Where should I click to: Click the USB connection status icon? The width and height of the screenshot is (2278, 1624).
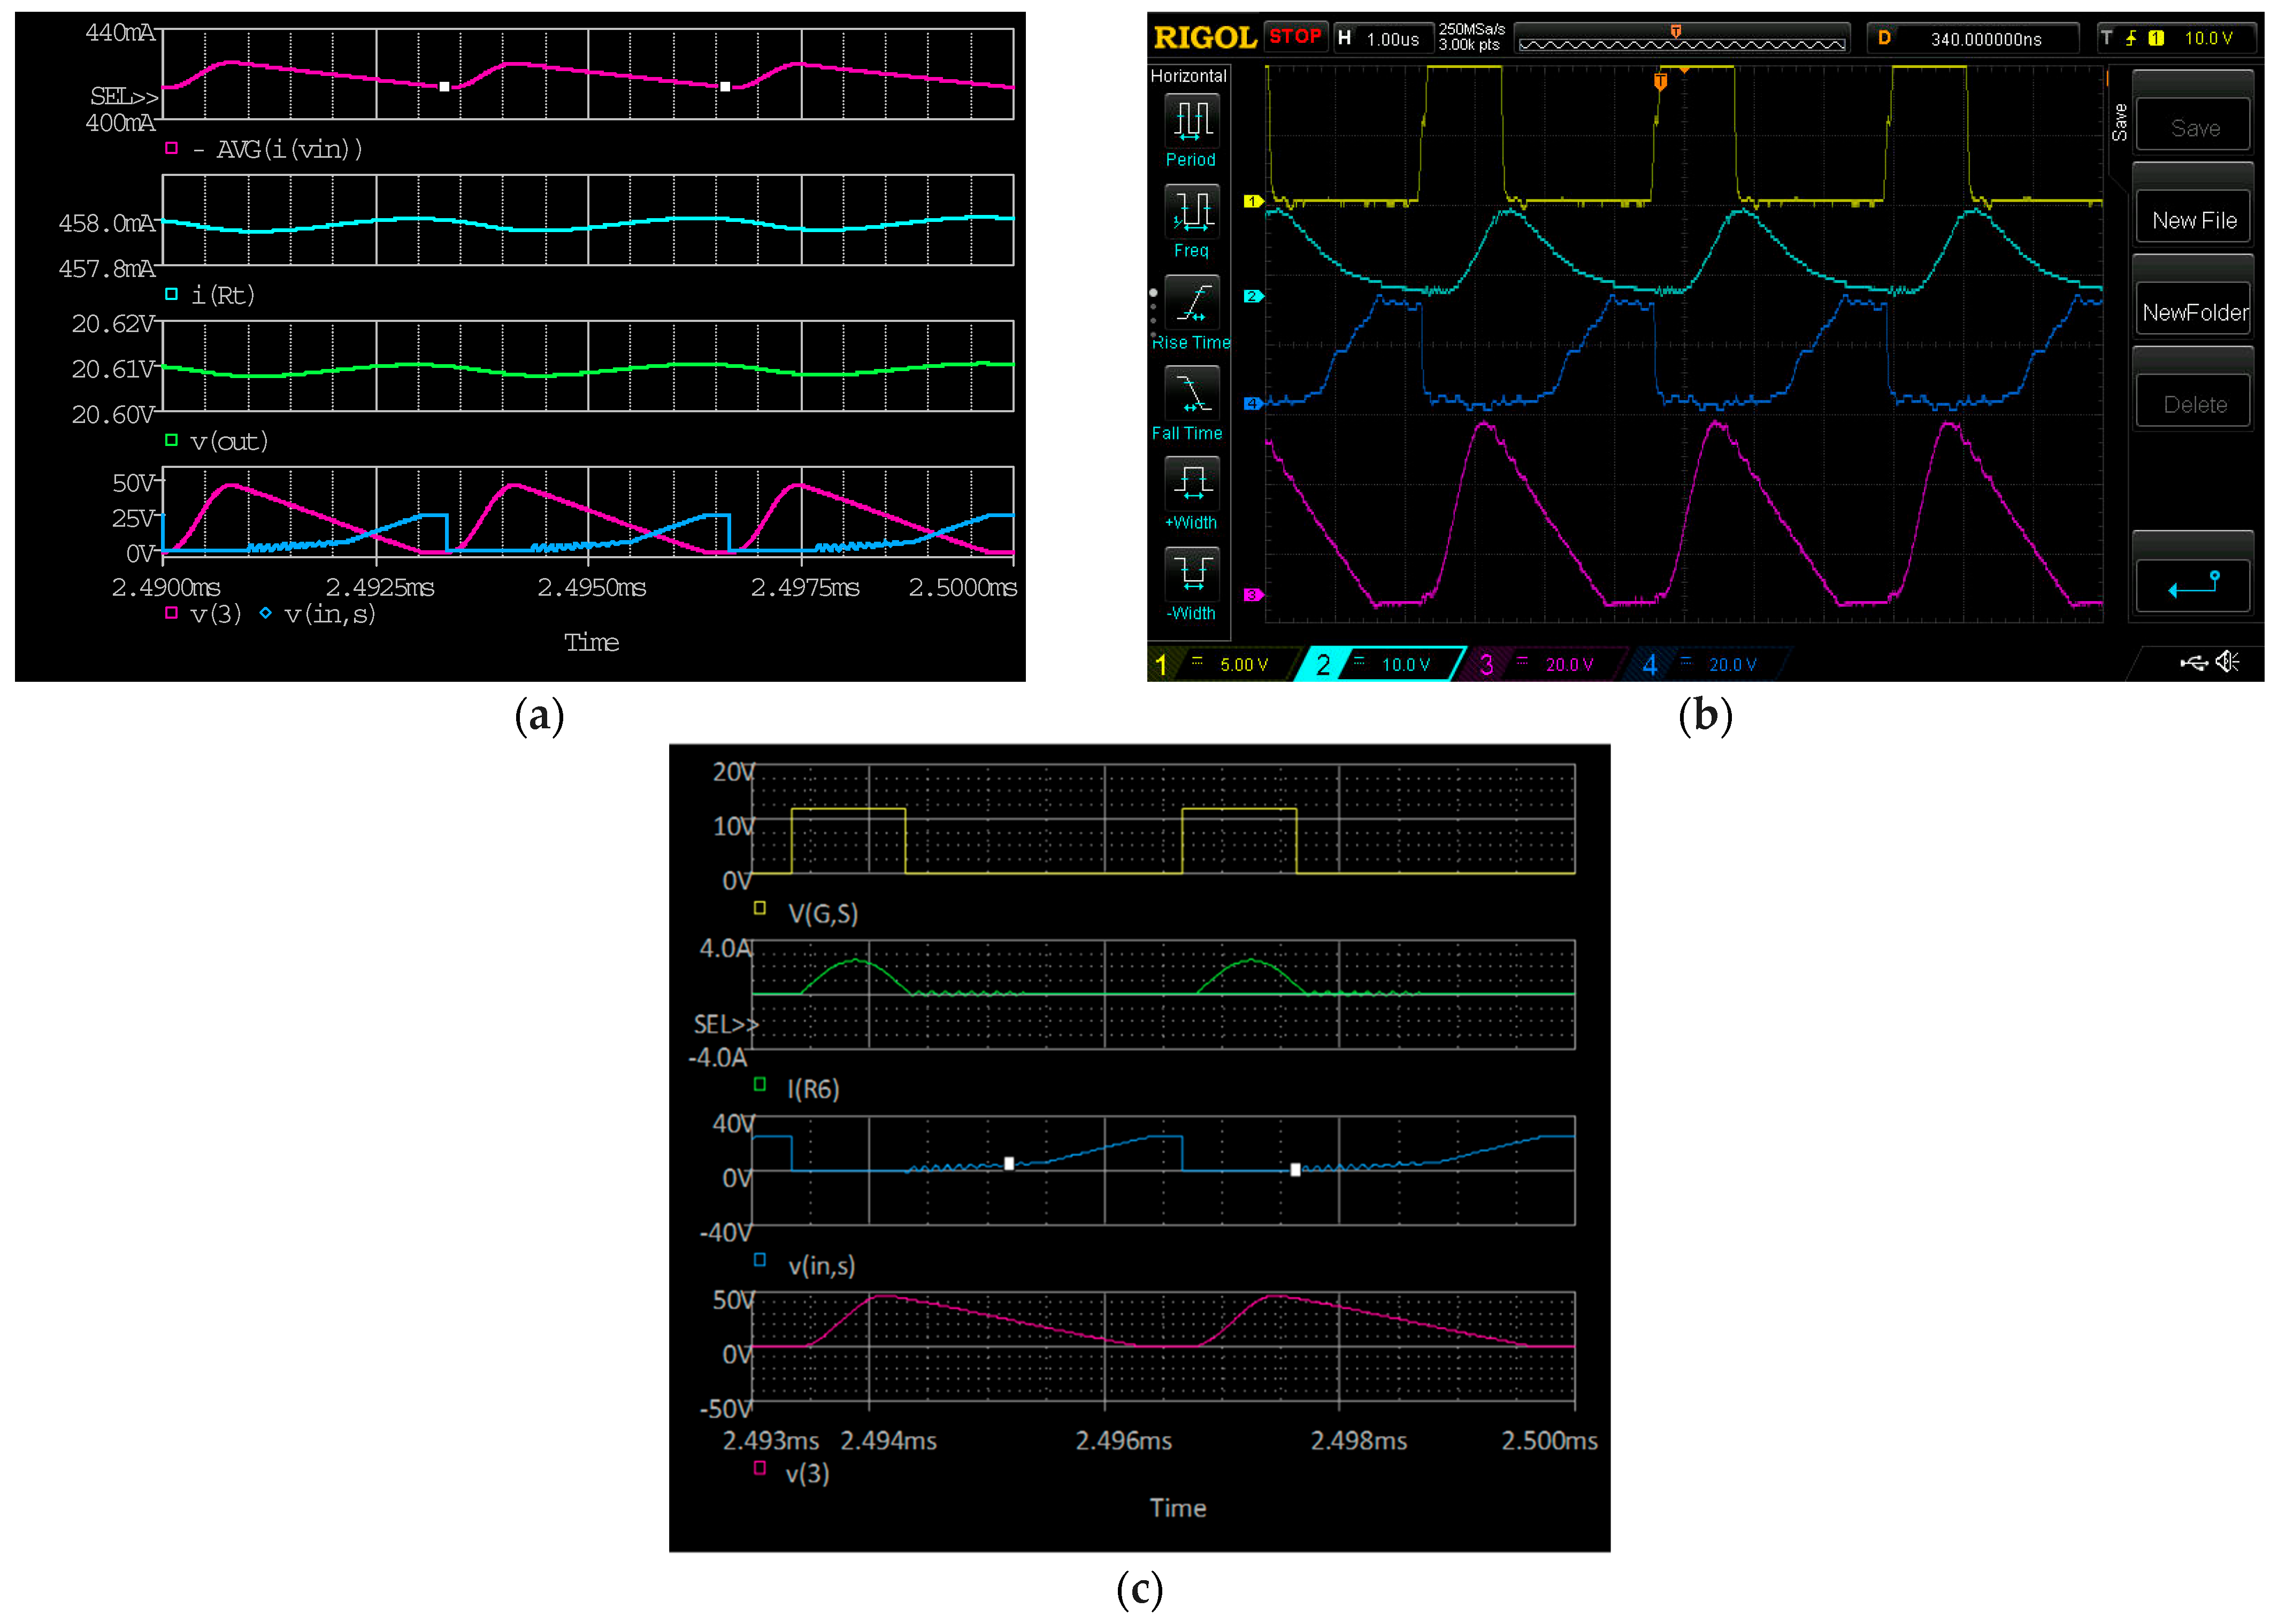(2194, 662)
